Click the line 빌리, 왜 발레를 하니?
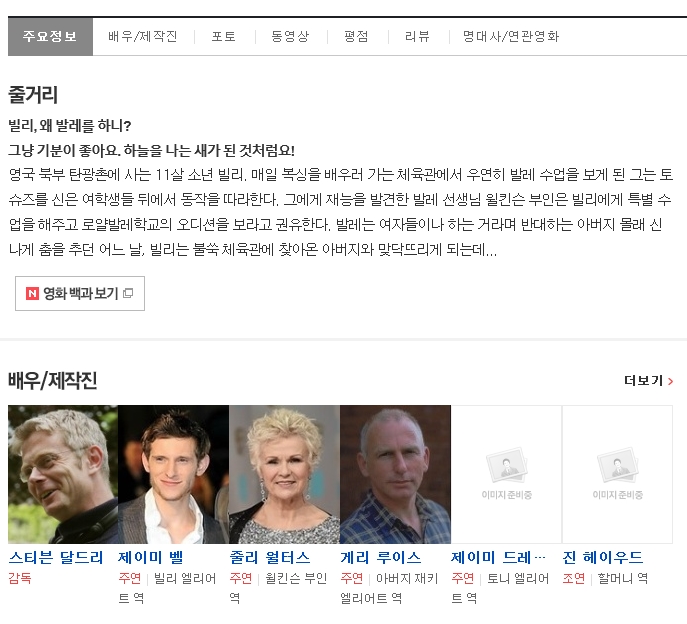This screenshot has width=687, height=624. click(x=70, y=126)
